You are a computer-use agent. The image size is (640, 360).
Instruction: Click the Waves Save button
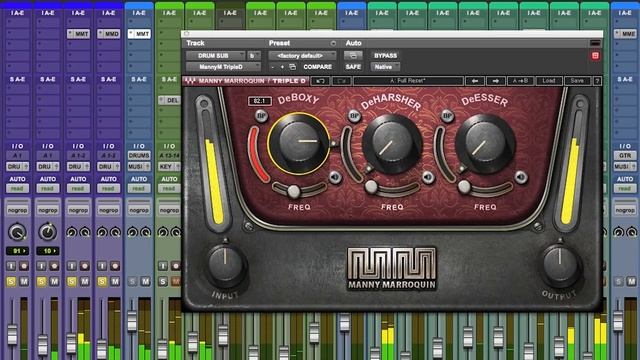pos(577,81)
